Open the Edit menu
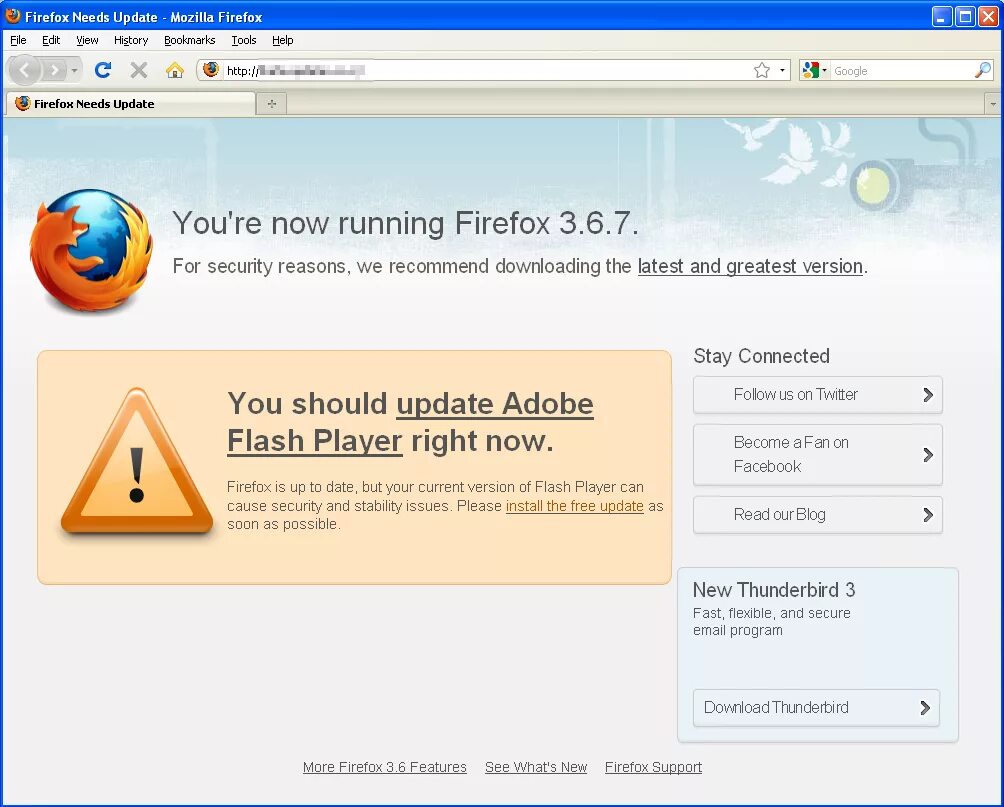Screen dimensions: 1004x807 (51, 40)
